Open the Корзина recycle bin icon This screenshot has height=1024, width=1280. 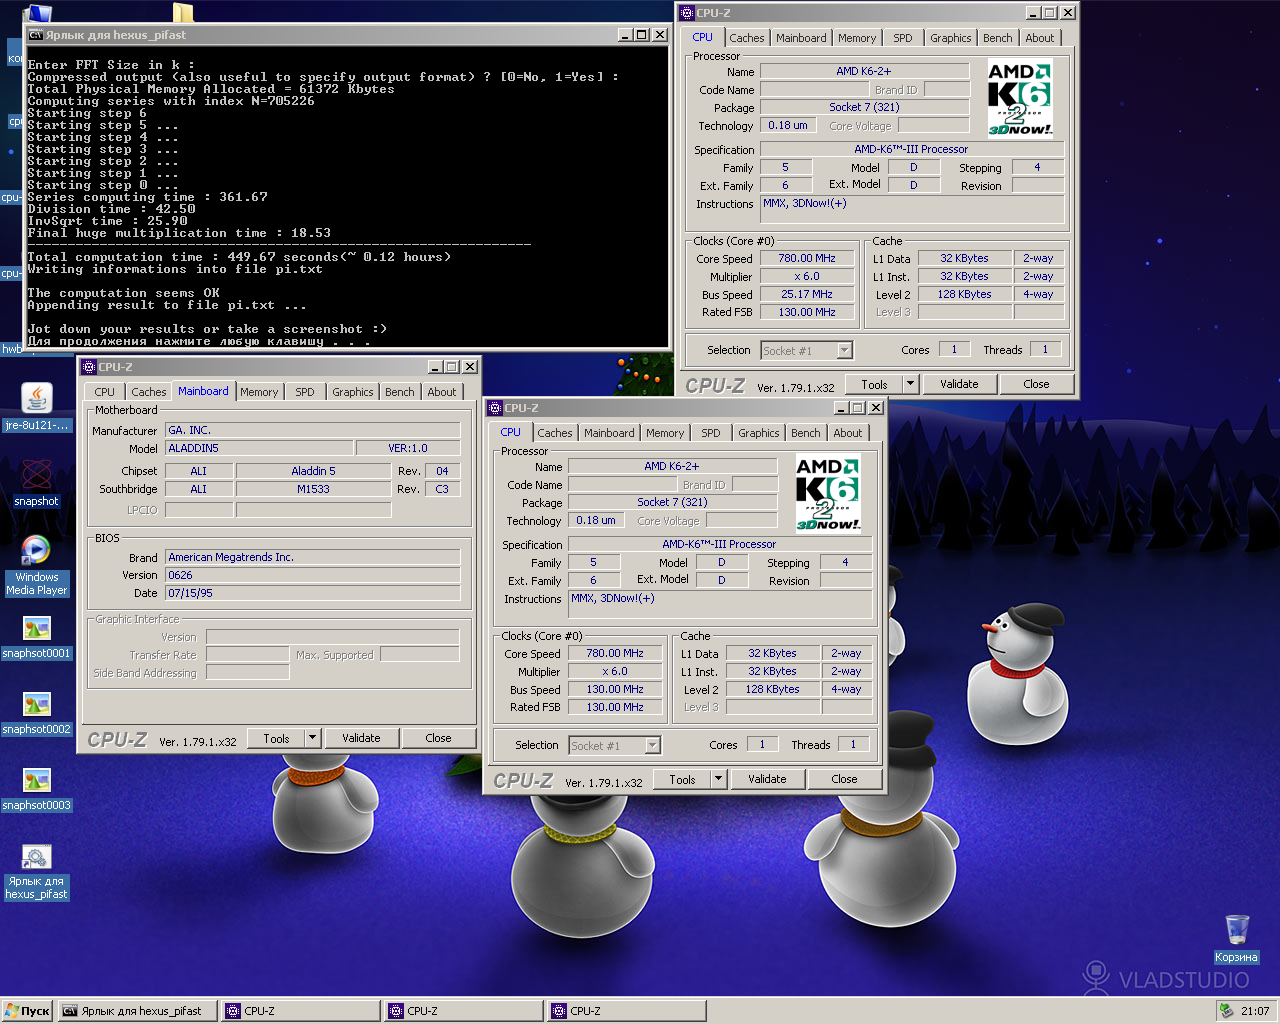[1237, 929]
